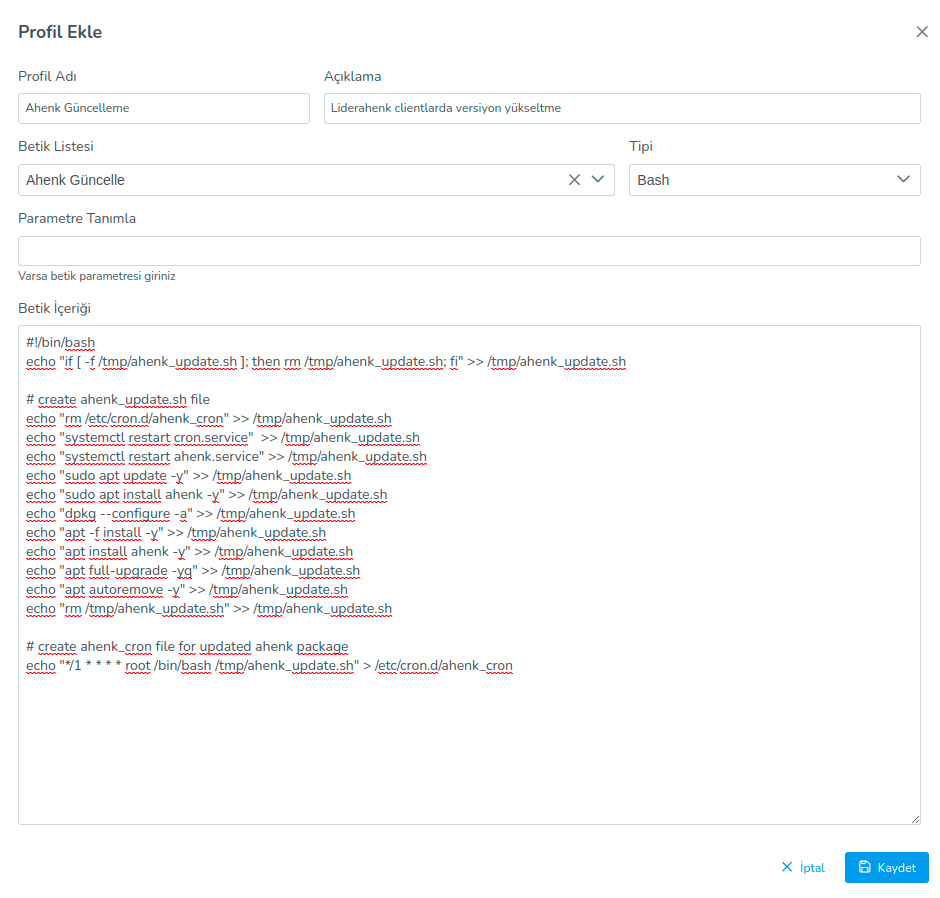Click the blank area of the script editor
Image resolution: width=940 pixels, height=898 pixels.
click(469, 750)
